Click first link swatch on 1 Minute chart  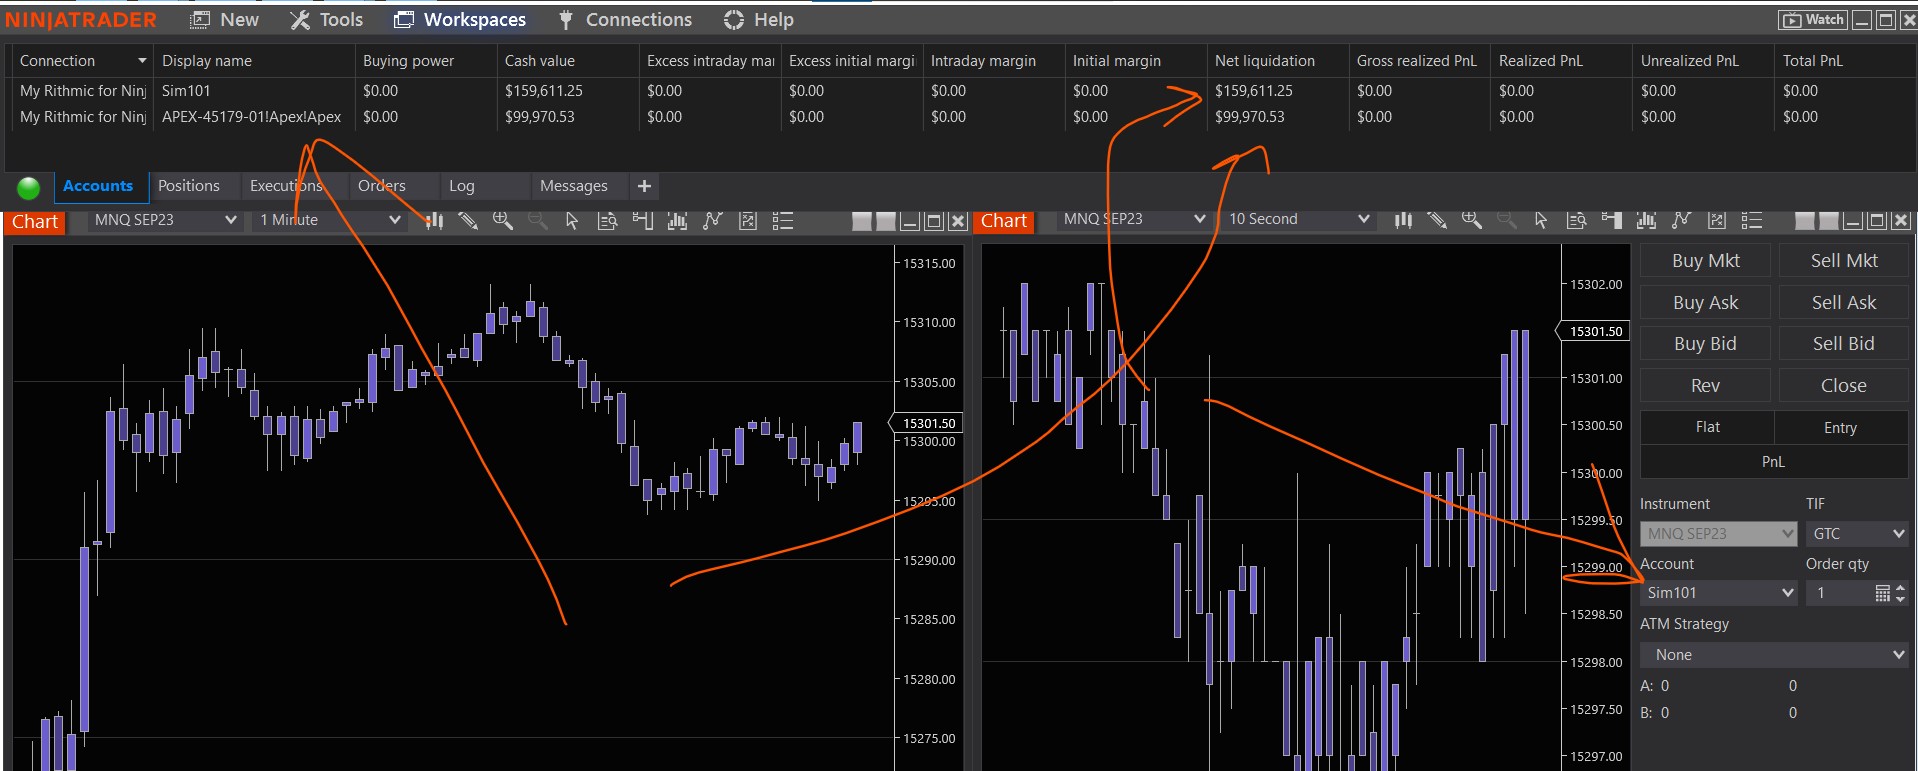click(x=861, y=221)
